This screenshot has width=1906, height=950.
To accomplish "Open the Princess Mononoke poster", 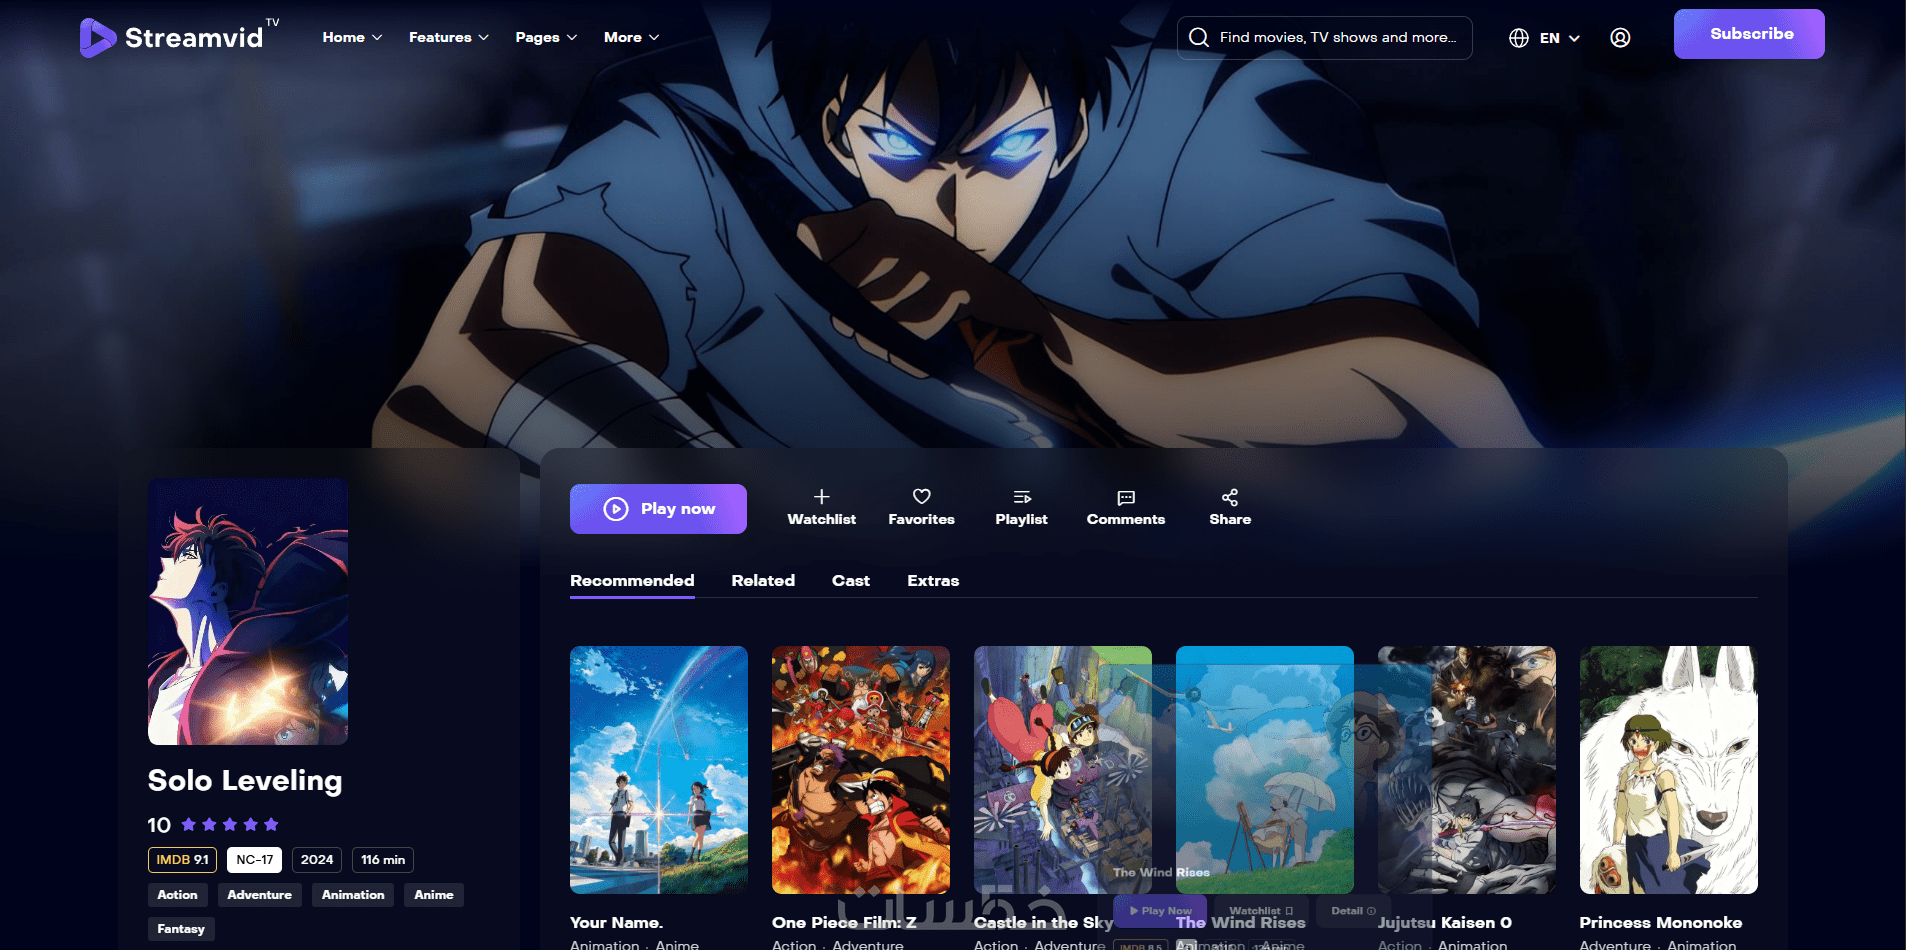I will coord(1669,770).
